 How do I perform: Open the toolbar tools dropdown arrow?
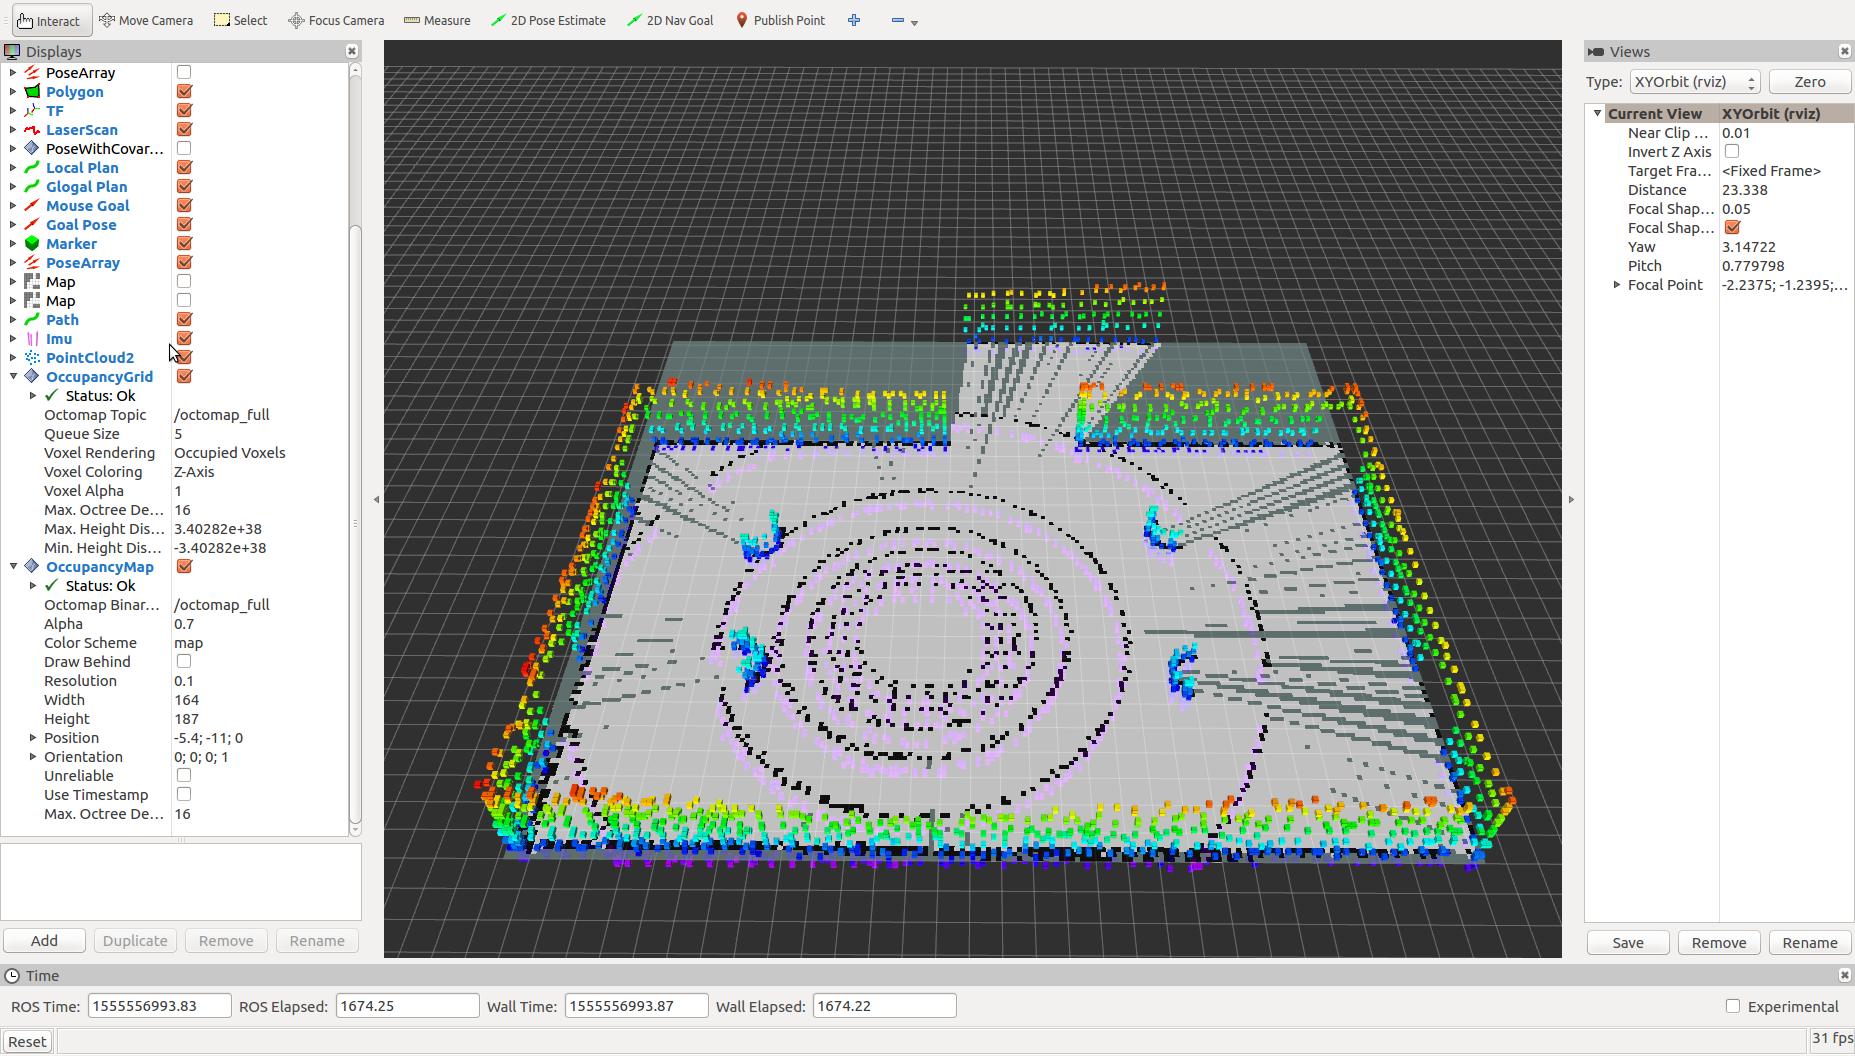[915, 22]
